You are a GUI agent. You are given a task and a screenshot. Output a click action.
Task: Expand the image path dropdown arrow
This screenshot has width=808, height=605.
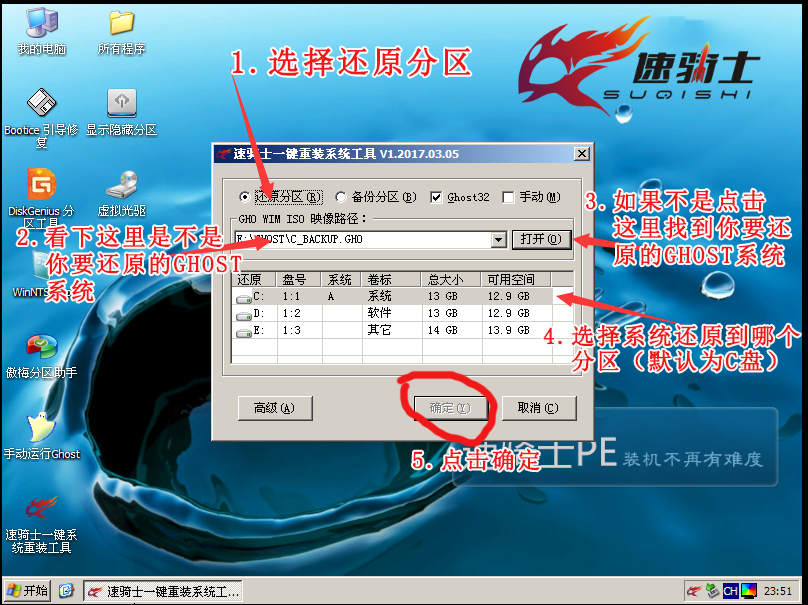[498, 239]
